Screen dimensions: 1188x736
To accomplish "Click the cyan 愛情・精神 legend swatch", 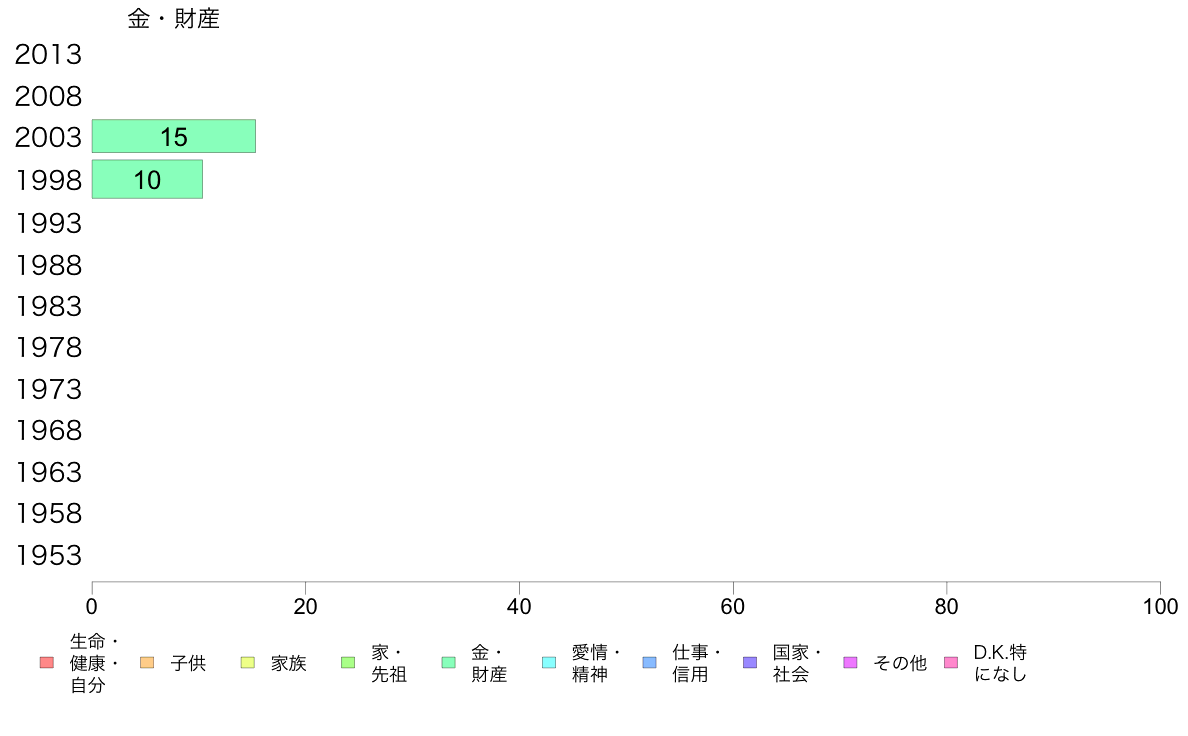I will tap(549, 663).
